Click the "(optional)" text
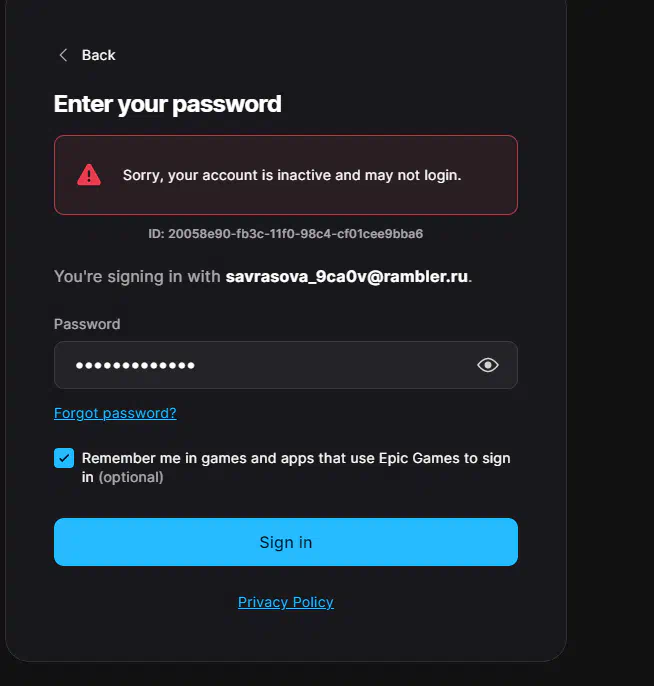The height and width of the screenshot is (686, 654). pyautogui.click(x=130, y=477)
